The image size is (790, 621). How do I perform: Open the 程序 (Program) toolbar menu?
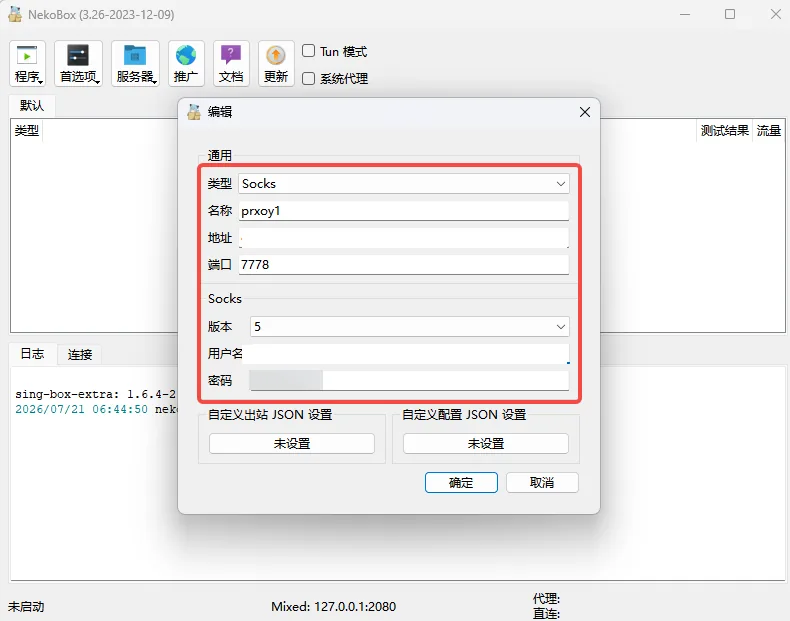tap(28, 63)
